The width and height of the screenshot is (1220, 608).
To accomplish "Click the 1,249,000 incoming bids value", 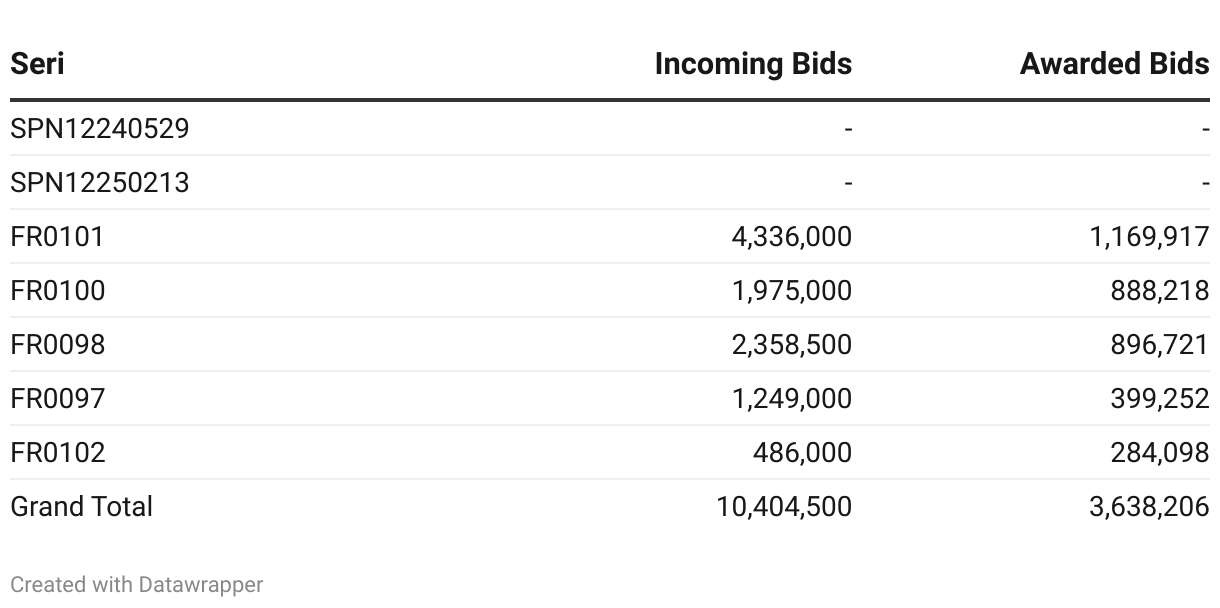I will tap(792, 399).
